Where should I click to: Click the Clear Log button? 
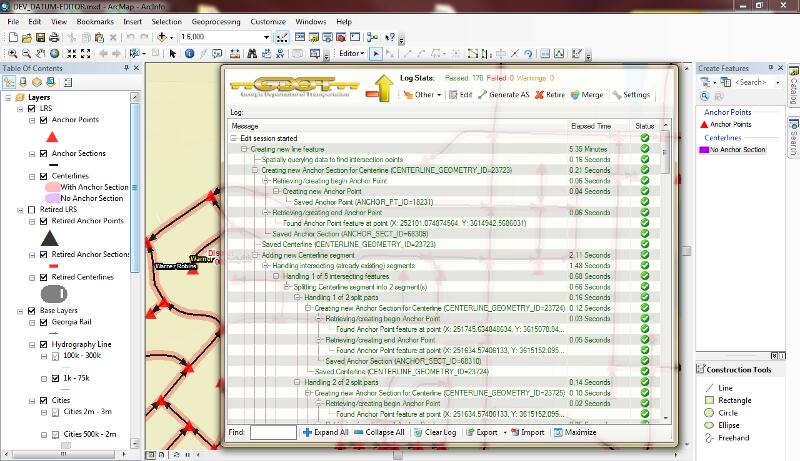pos(435,432)
